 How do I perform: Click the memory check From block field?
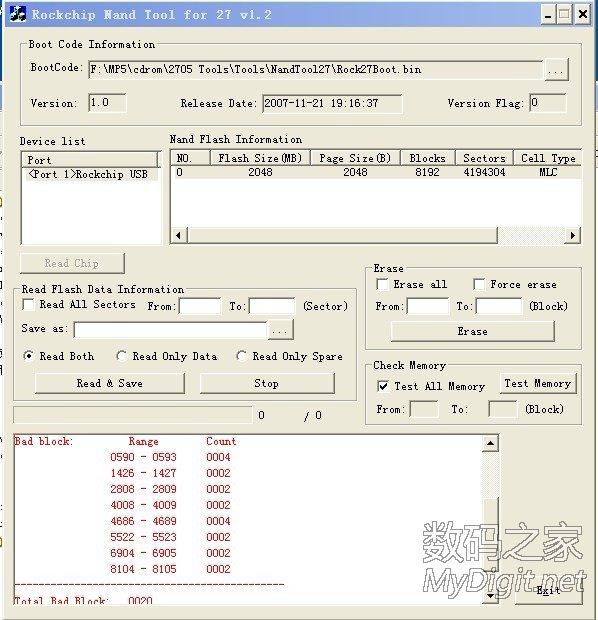[x=424, y=409]
